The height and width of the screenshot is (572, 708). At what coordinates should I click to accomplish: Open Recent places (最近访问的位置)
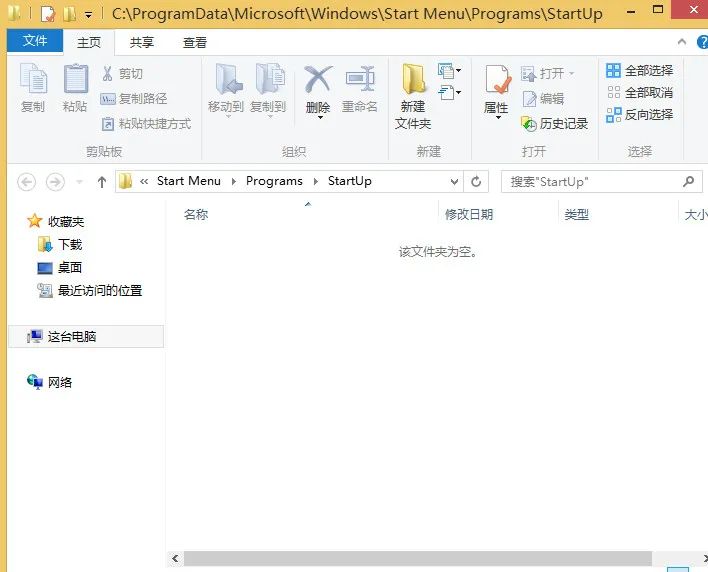coord(90,290)
